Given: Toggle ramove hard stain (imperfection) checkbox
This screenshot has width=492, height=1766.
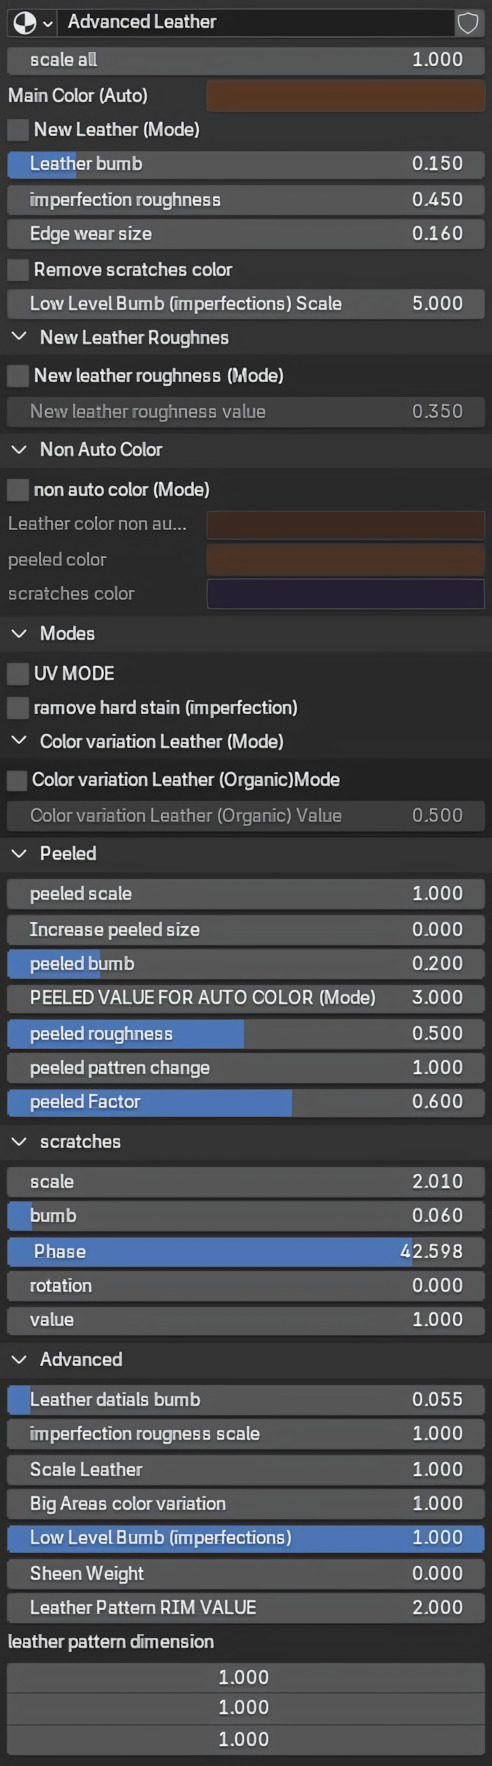Looking at the screenshot, I should pyautogui.click(x=18, y=708).
